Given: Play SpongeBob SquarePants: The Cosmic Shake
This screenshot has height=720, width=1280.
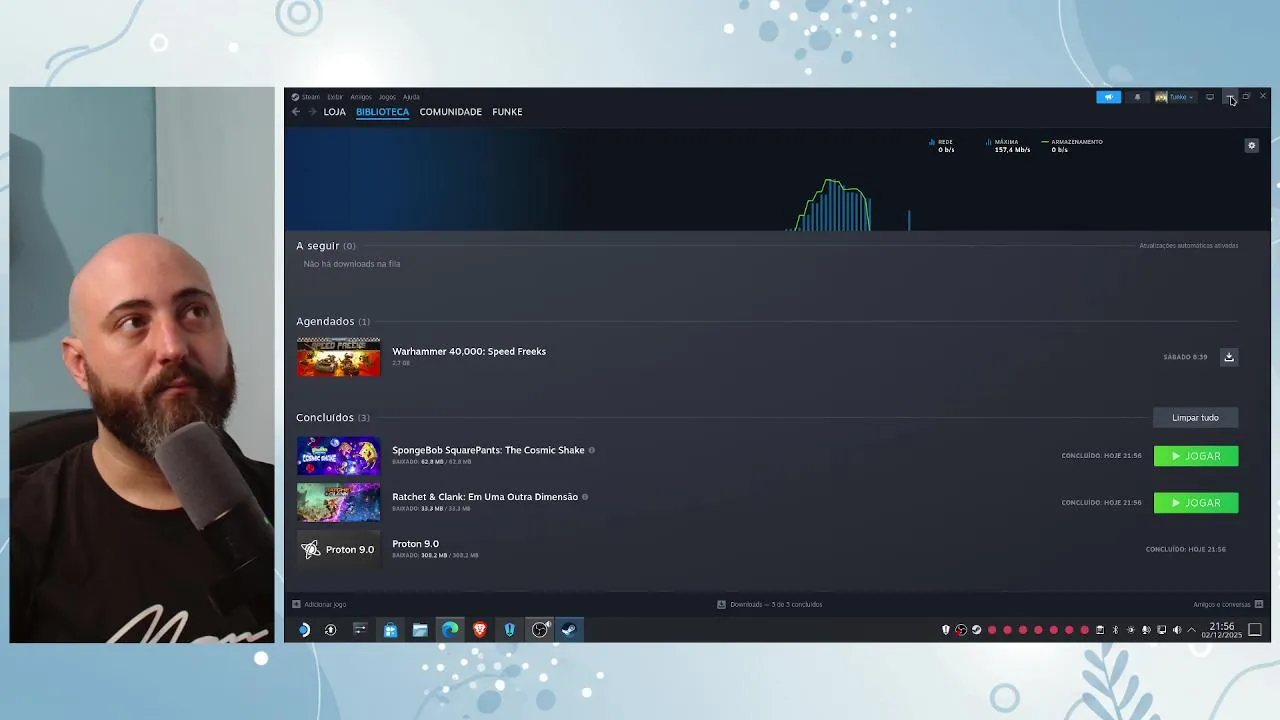Looking at the screenshot, I should click(x=1196, y=456).
